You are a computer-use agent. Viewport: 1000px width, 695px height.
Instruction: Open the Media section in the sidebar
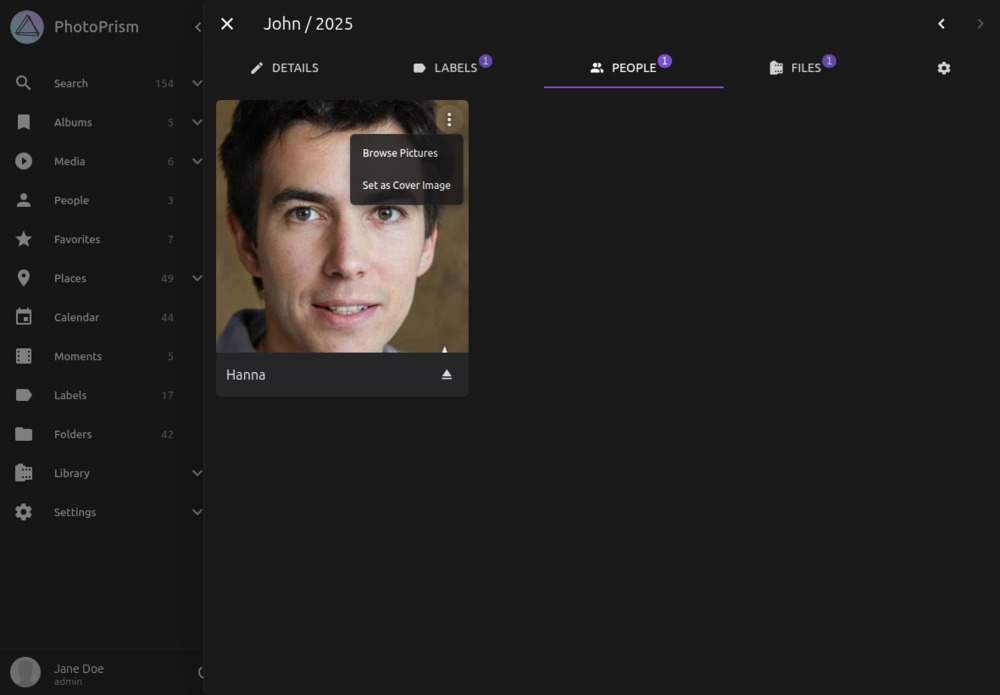click(x=71, y=161)
